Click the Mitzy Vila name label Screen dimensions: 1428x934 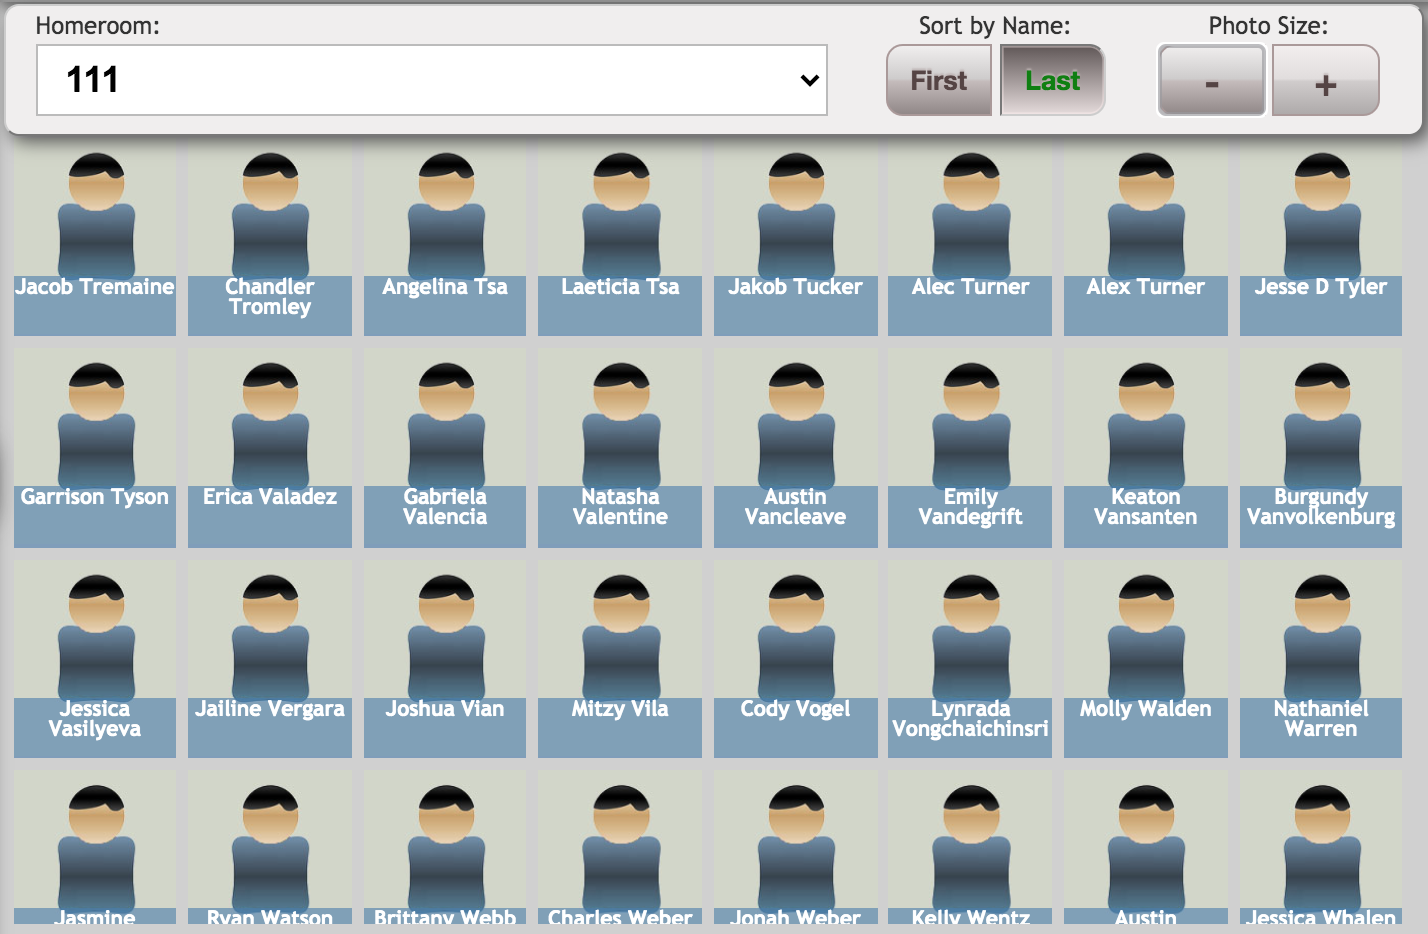[x=620, y=709]
